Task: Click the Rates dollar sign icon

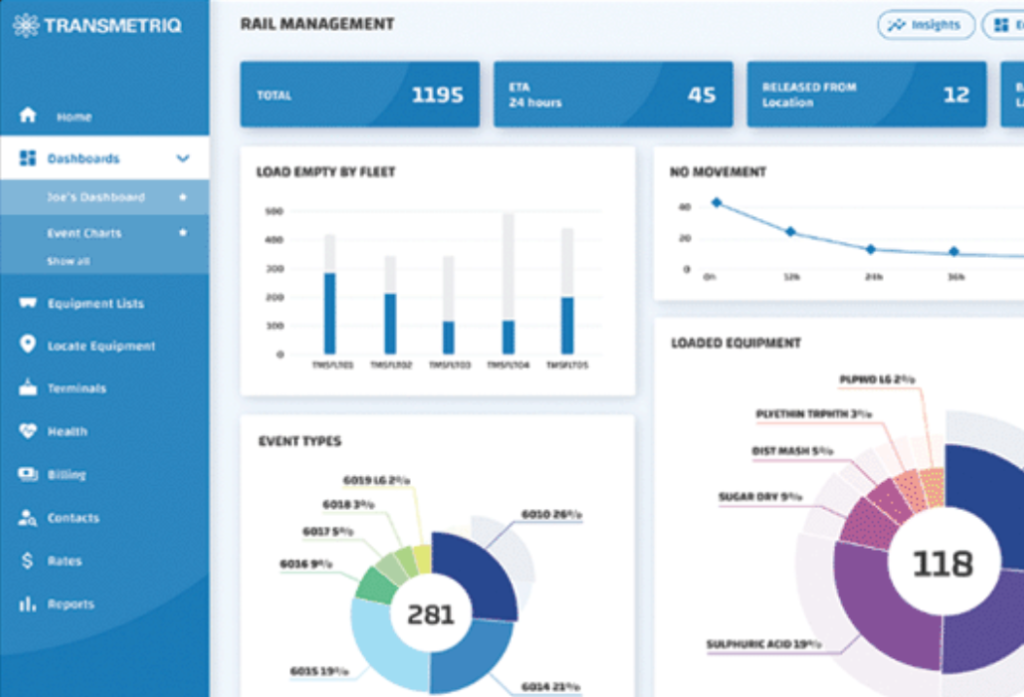Action: point(28,561)
